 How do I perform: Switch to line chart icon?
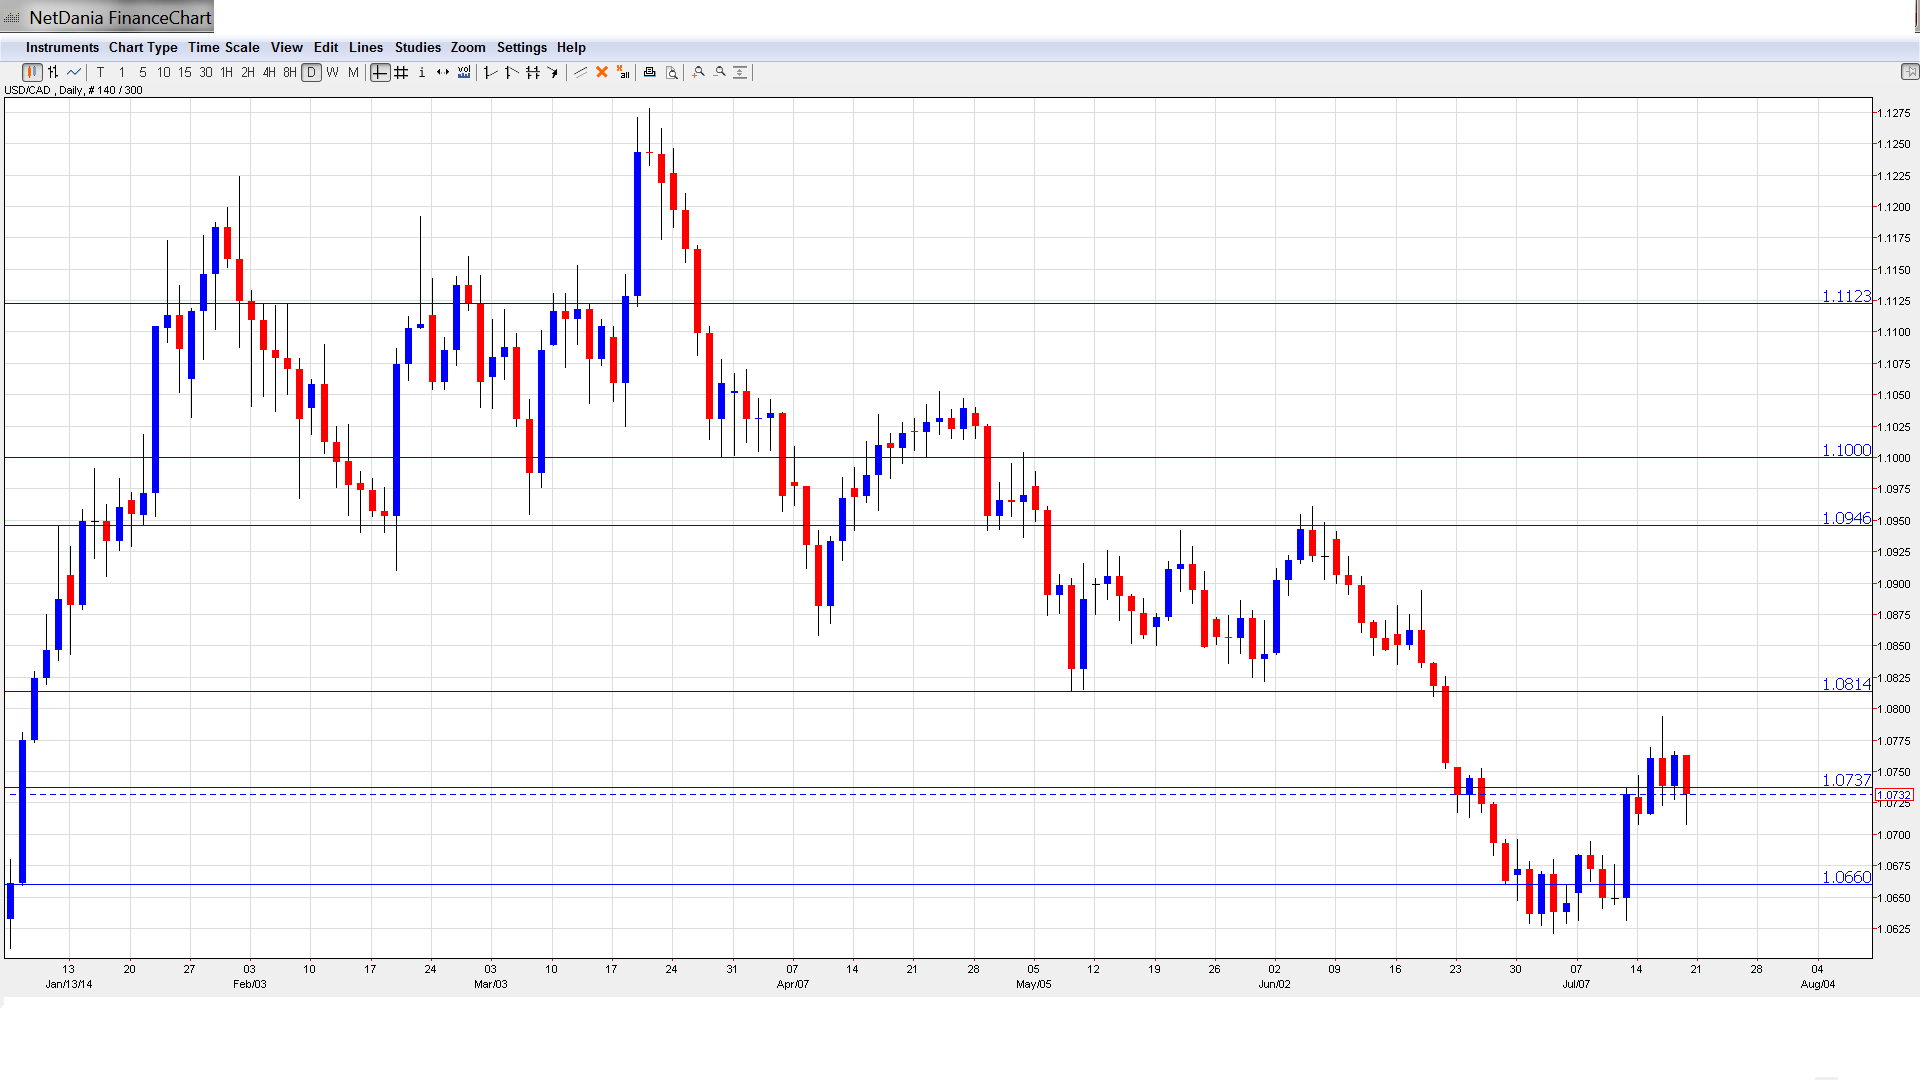[x=74, y=72]
